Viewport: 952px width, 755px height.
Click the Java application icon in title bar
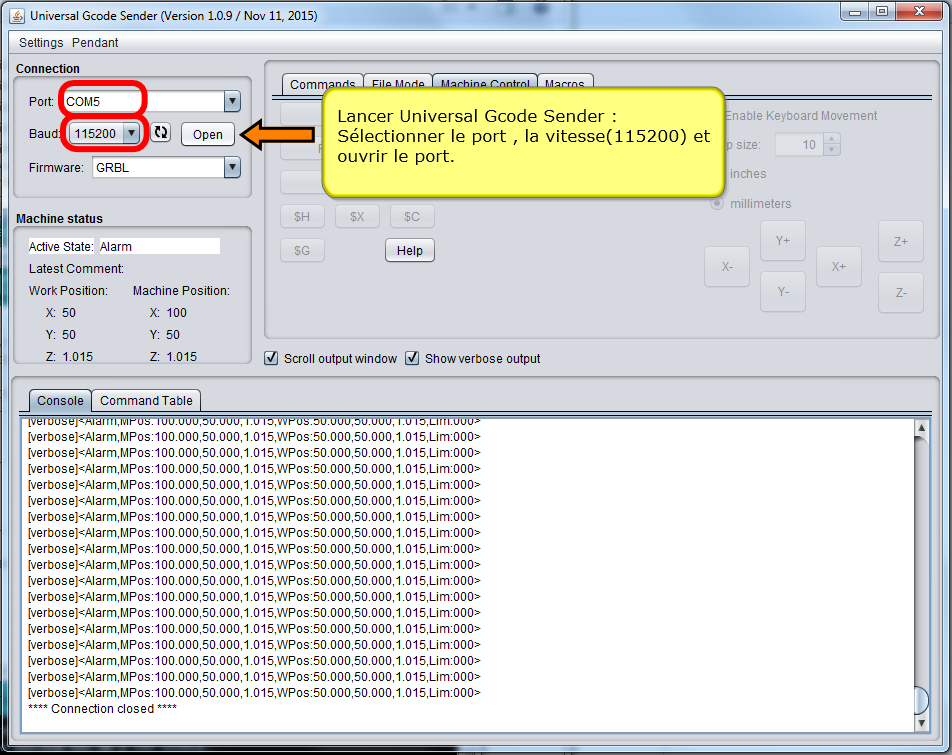coord(17,15)
